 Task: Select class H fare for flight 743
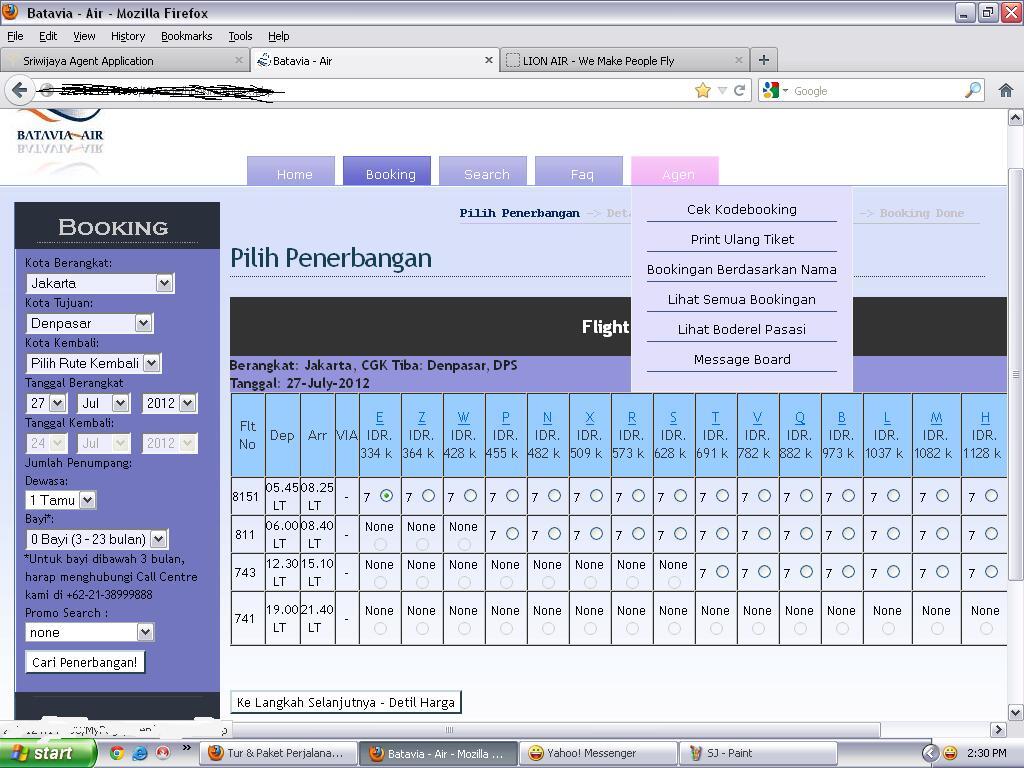pos(991,572)
